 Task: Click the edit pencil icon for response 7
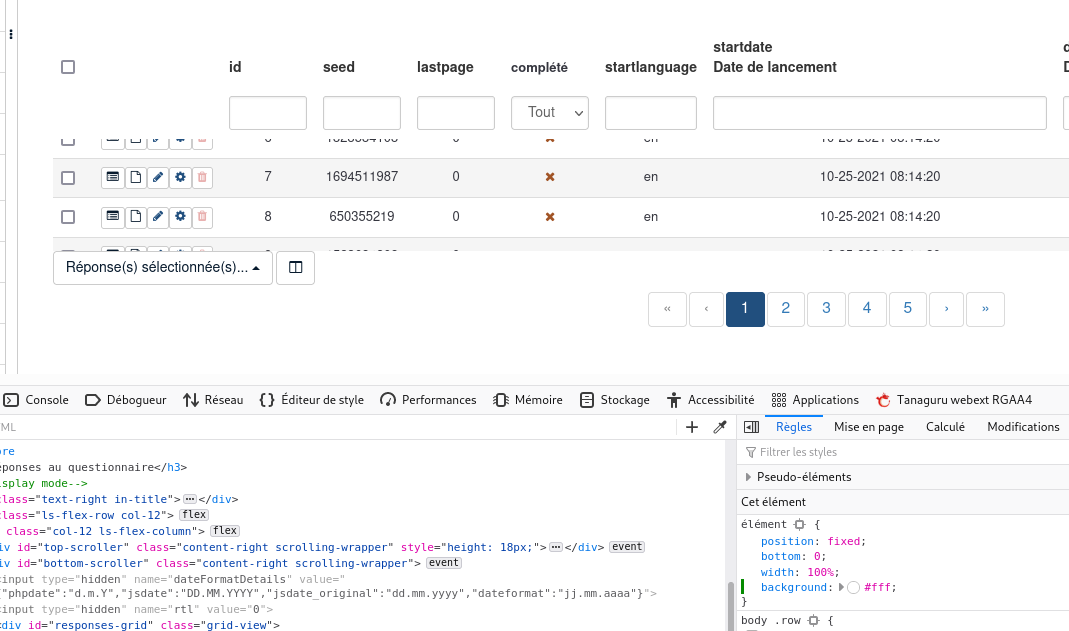pyautogui.click(x=157, y=177)
